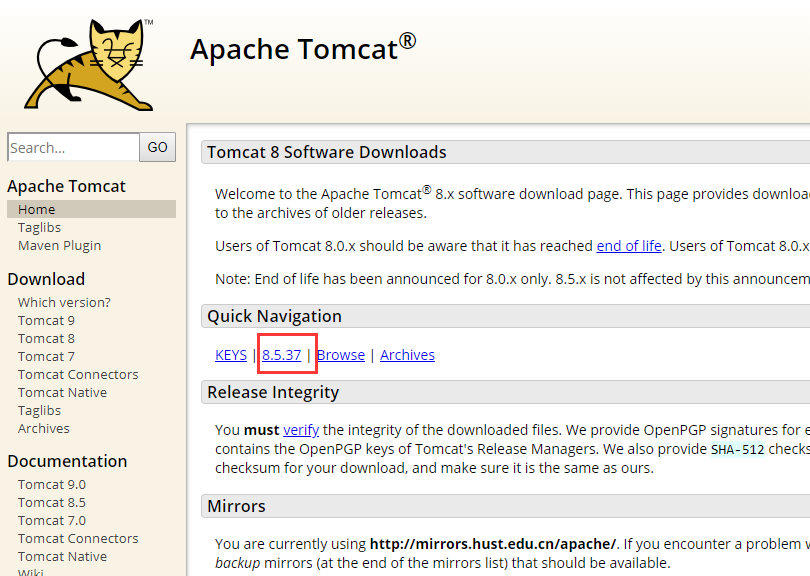Open the Which version? page
810x576 pixels.
pyautogui.click(x=64, y=302)
